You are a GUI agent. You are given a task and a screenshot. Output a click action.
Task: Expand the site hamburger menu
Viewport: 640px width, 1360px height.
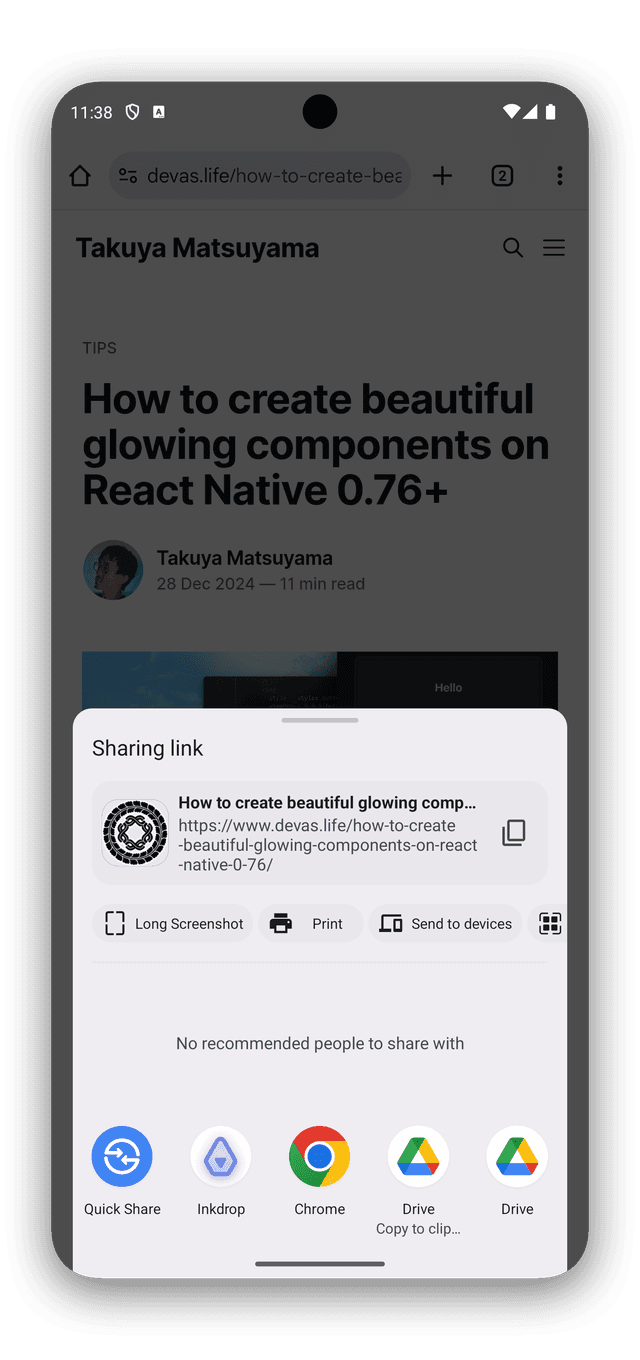pyautogui.click(x=554, y=248)
